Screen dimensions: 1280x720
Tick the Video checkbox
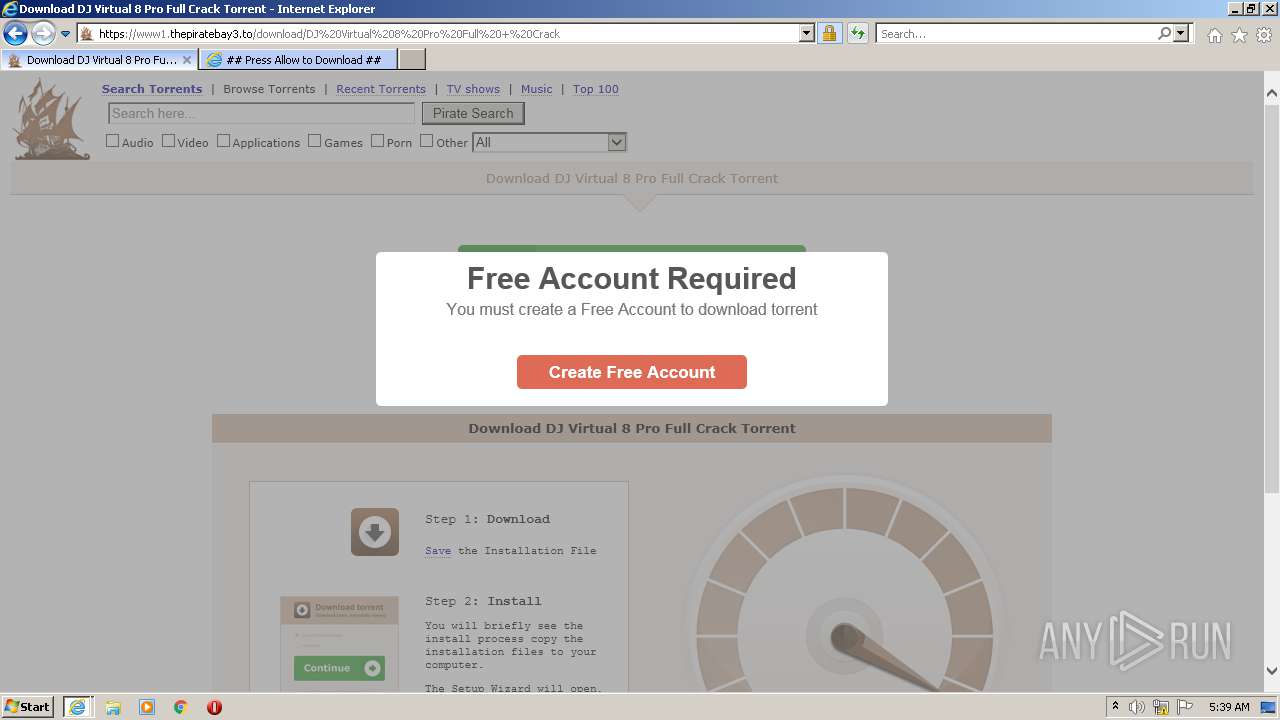pyautogui.click(x=169, y=141)
